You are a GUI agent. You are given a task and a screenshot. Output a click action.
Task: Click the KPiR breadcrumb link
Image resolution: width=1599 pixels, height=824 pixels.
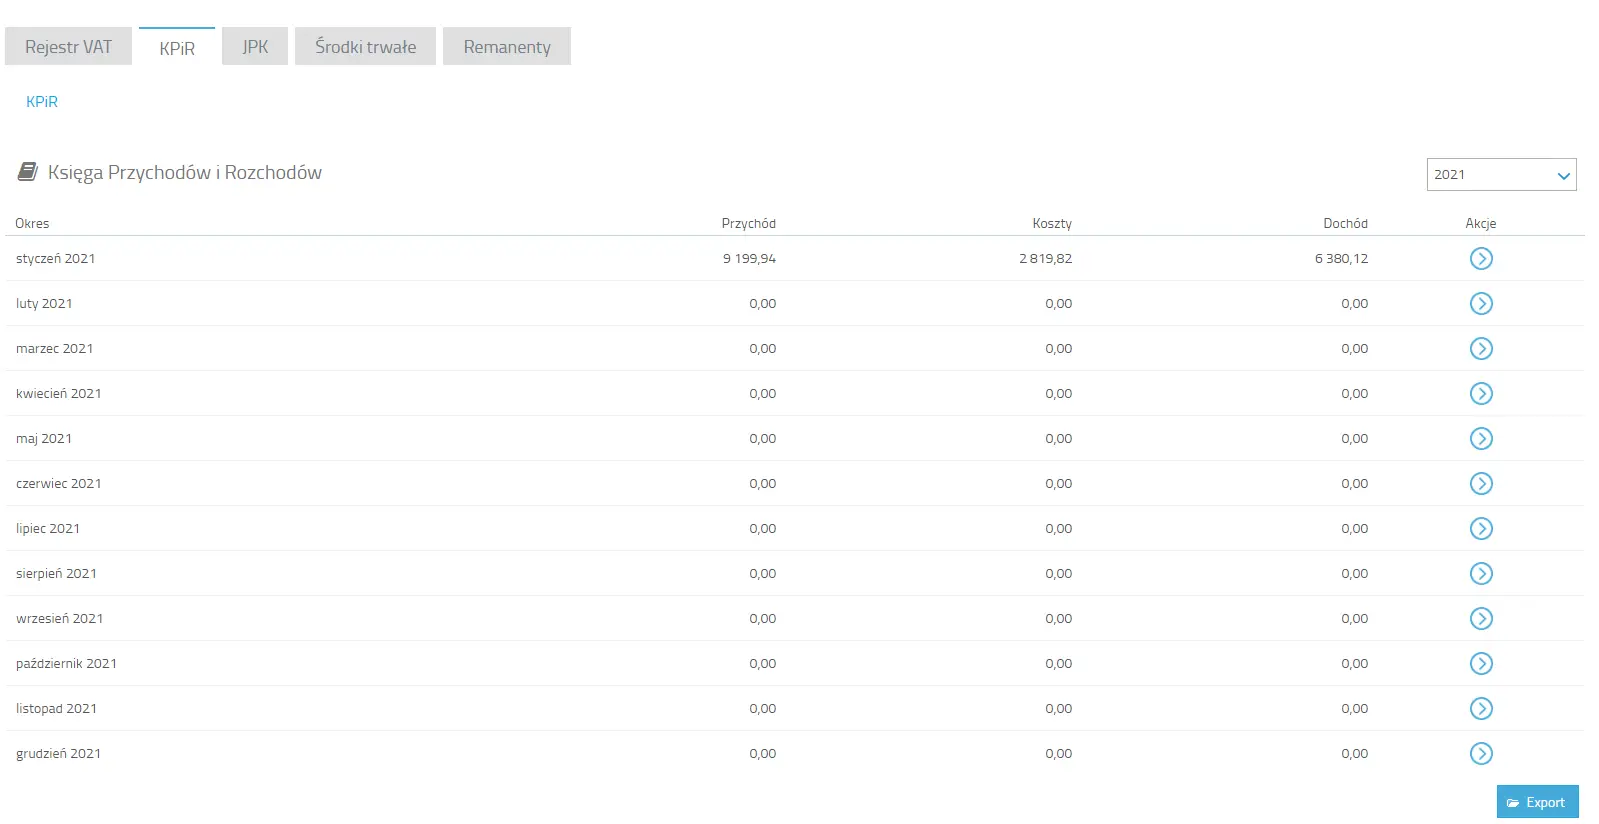pos(42,102)
